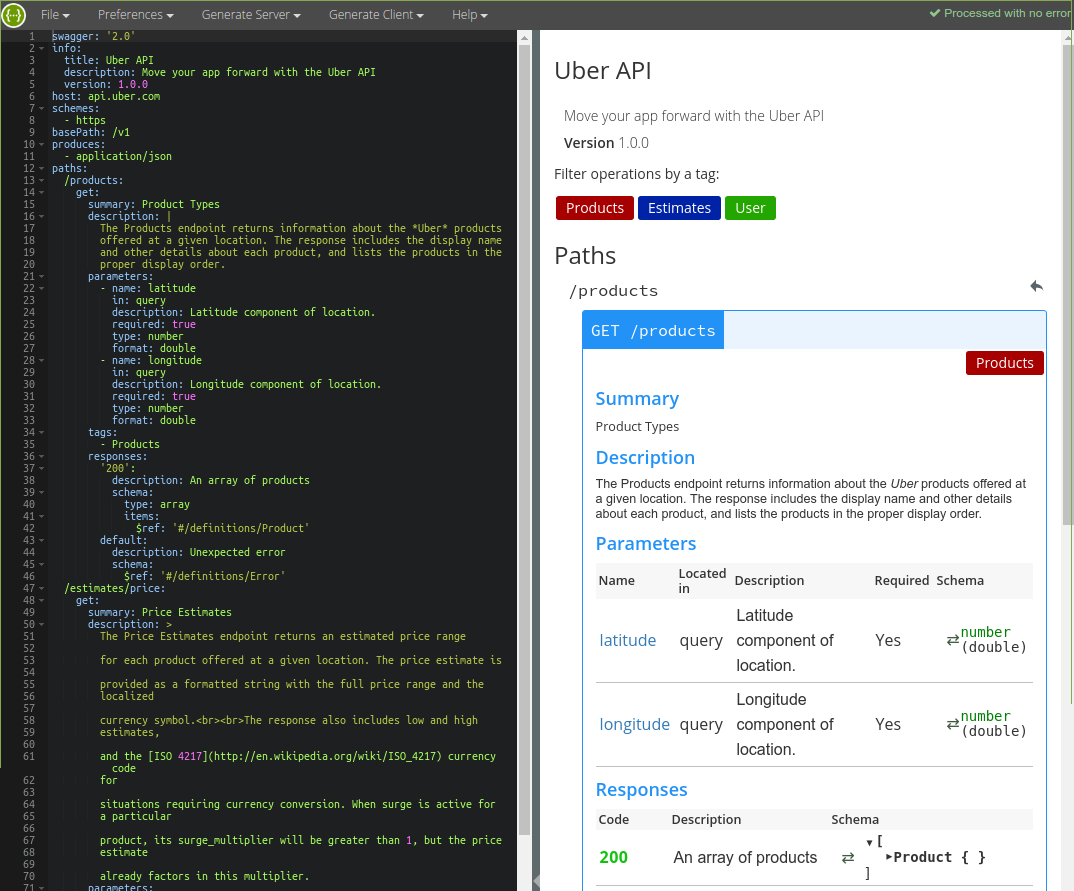Screen dimensions: 1074x891
Task: Click the swap icon in 200 response schema
Action: pyautogui.click(x=848, y=858)
